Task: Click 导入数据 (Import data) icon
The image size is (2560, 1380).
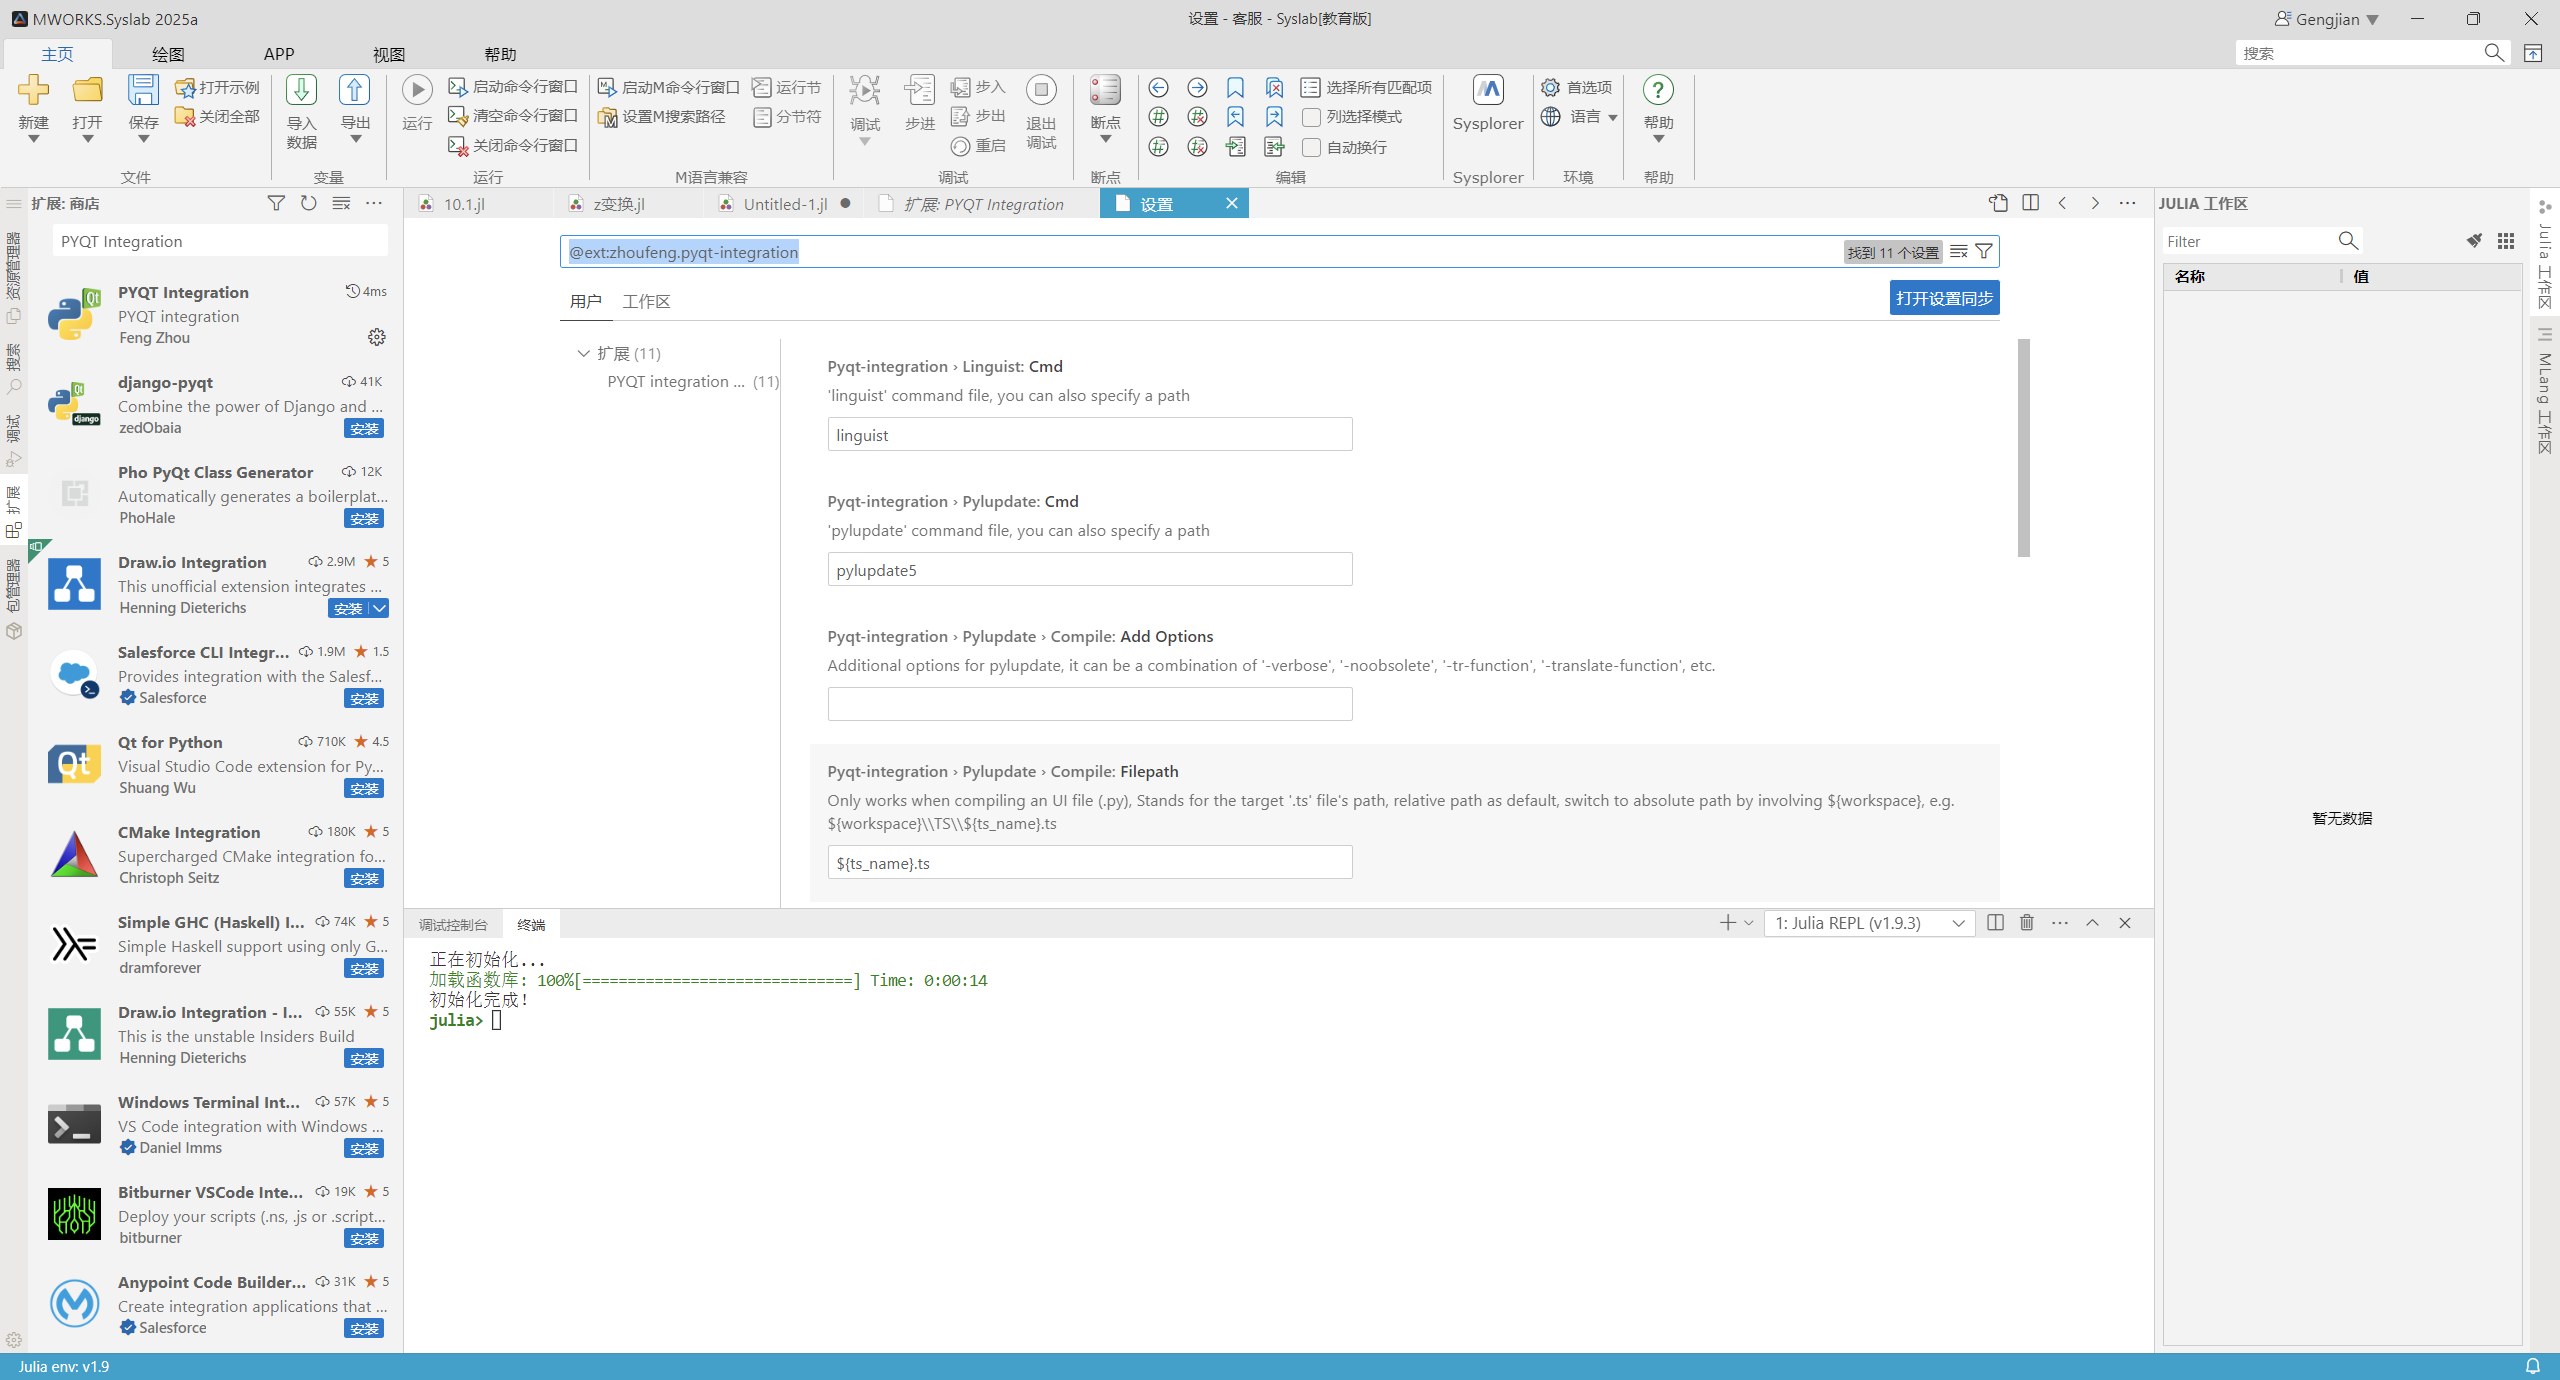Action: [301, 90]
